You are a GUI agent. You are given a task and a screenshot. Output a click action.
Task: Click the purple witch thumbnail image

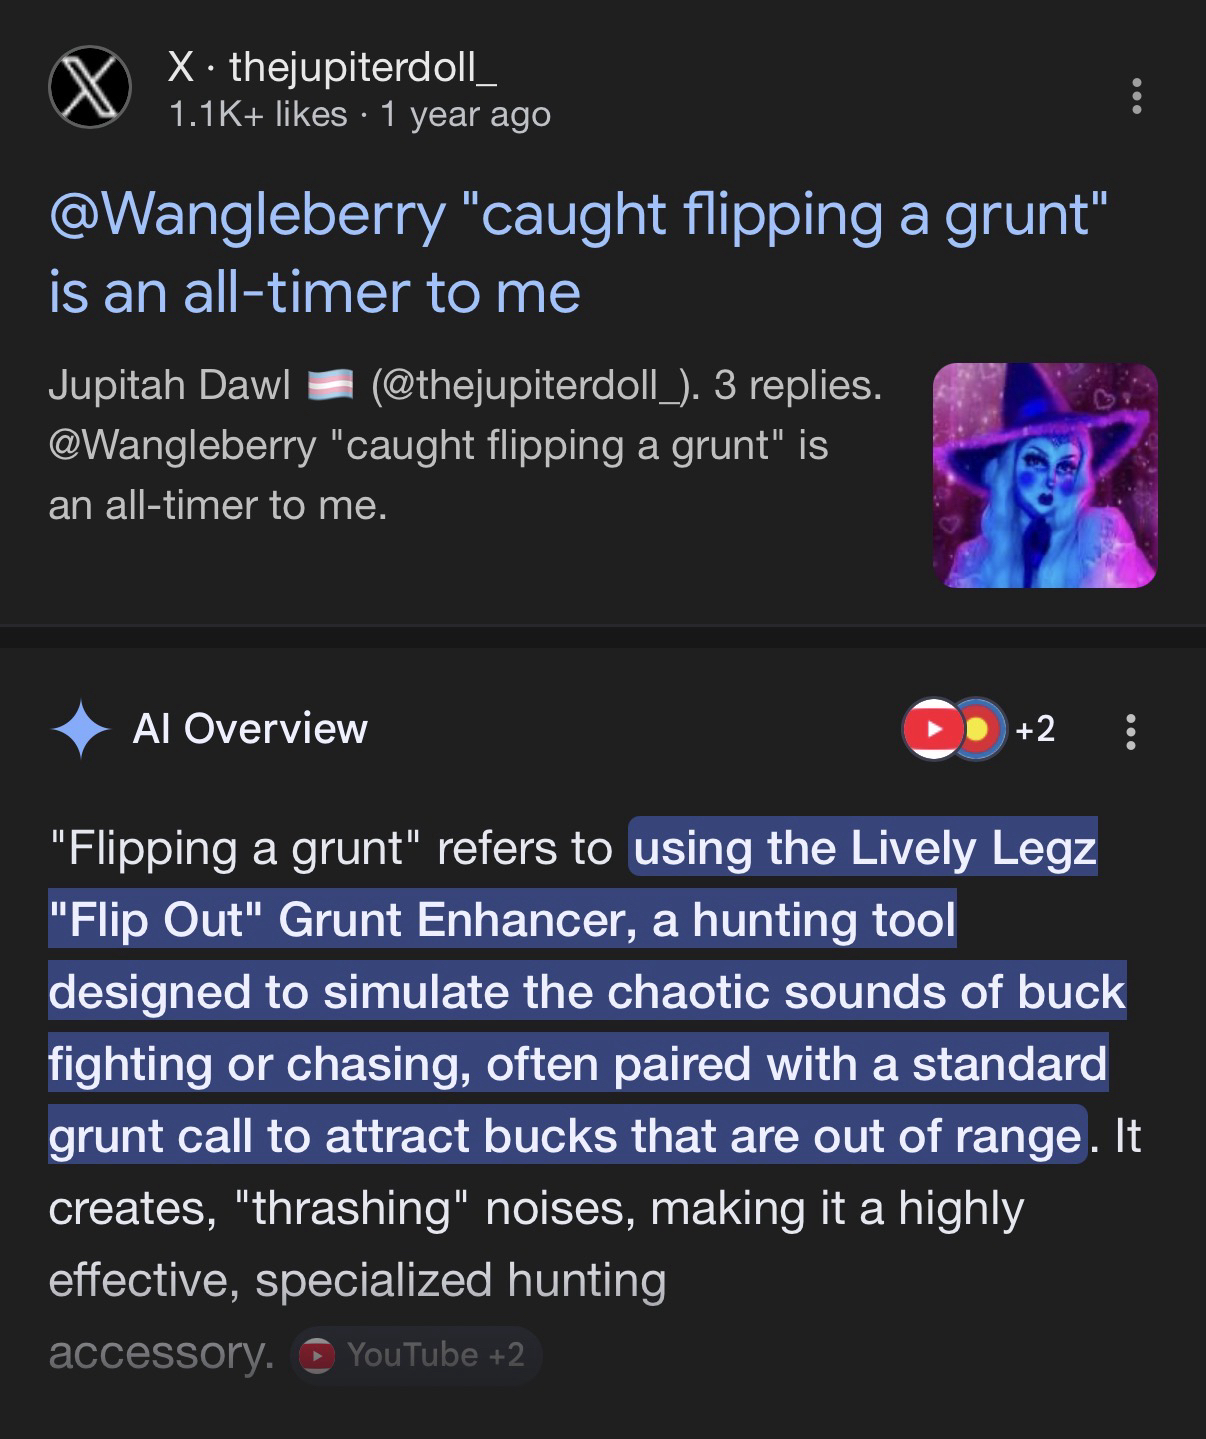(x=1044, y=475)
